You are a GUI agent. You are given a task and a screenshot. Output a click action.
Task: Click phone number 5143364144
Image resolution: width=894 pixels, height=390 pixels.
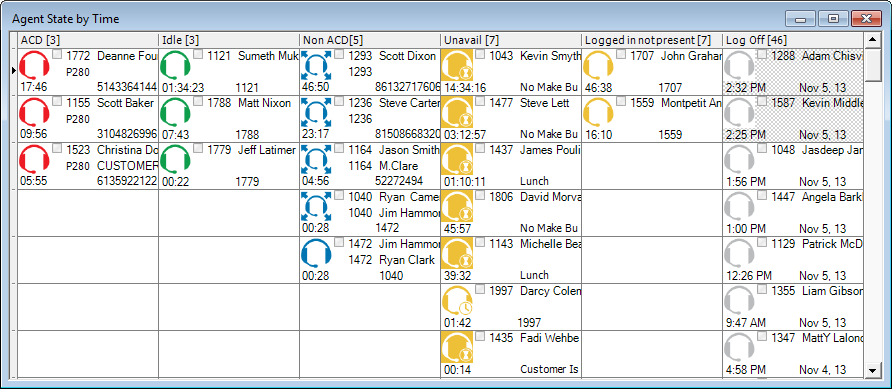click(x=127, y=87)
